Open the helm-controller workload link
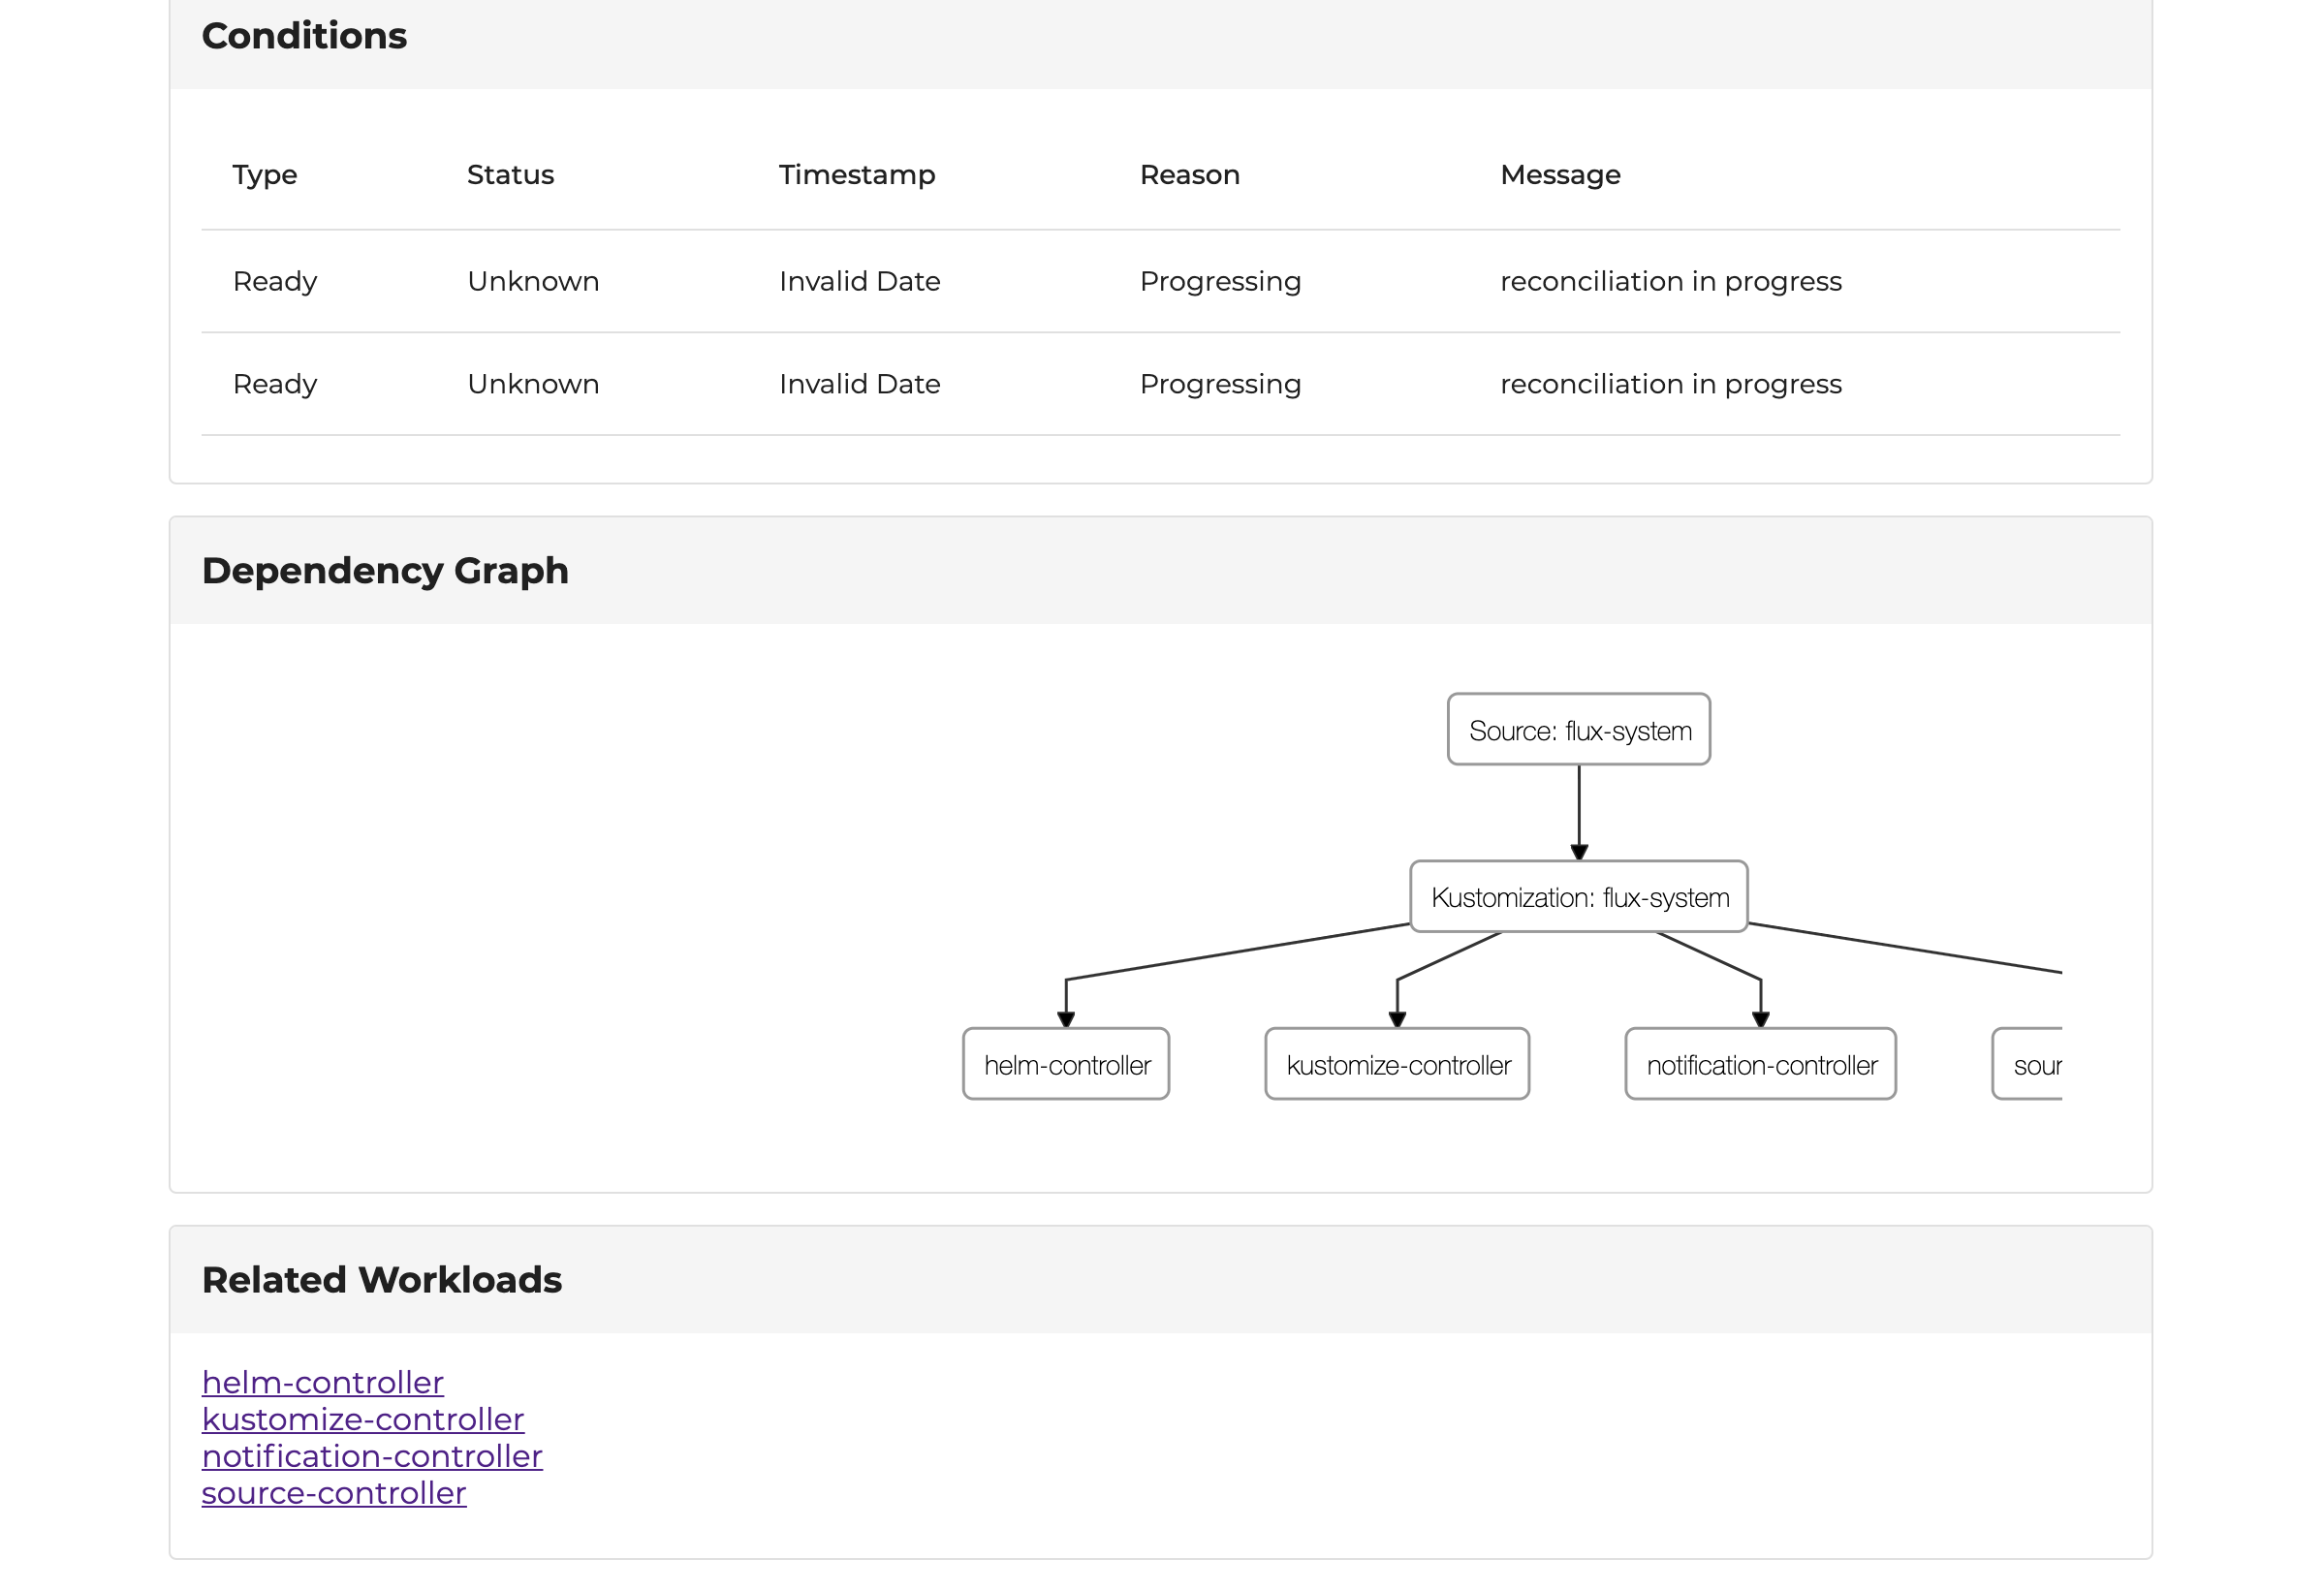Viewport: 2324px width, 1591px height. click(322, 1382)
